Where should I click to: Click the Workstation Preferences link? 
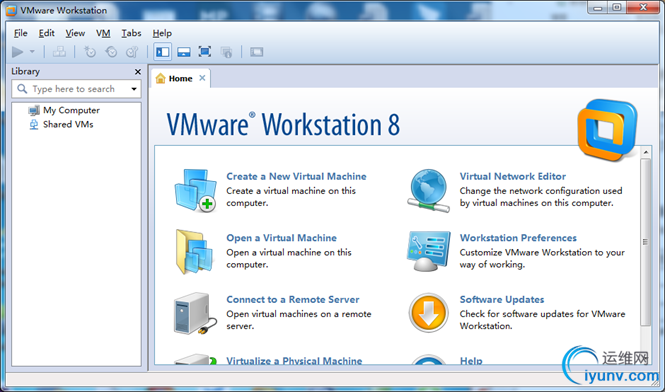coord(518,238)
